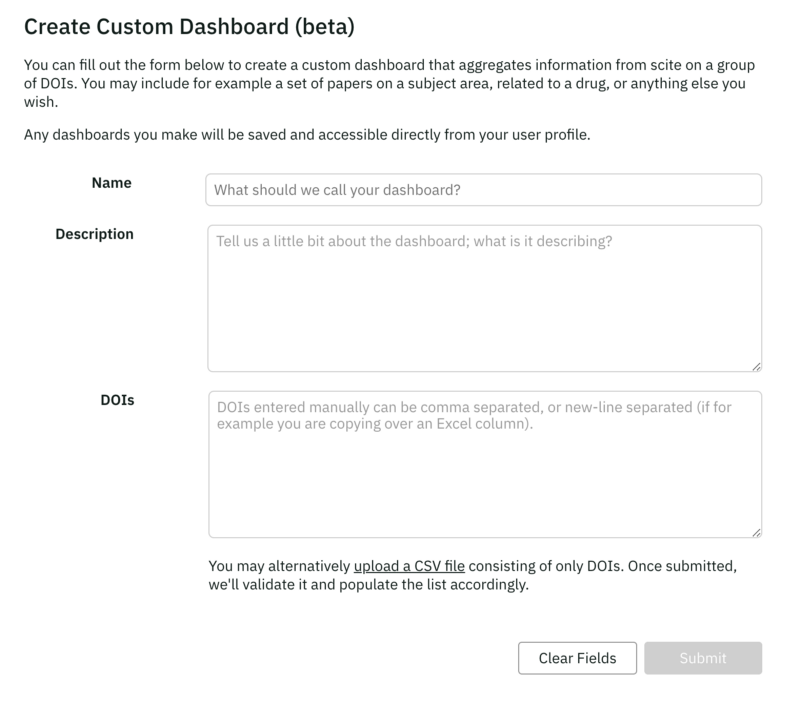Click 'What should we call your dashboard?' placeholder
This screenshot has height=704, width=800.
tap(338, 190)
